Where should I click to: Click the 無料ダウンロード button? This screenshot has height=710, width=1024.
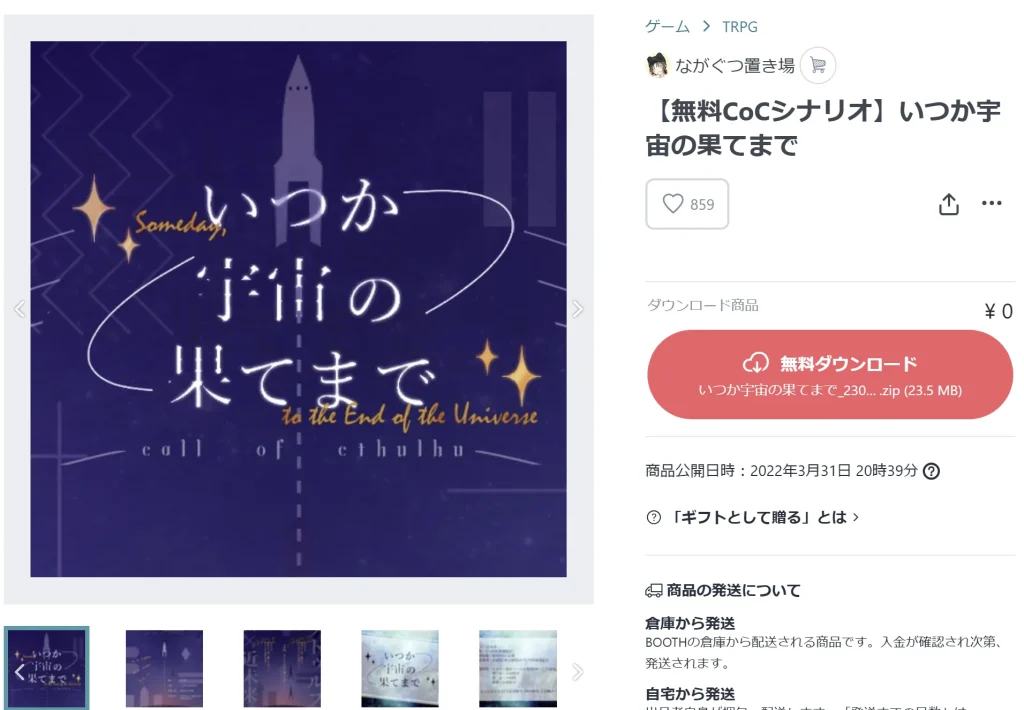[x=830, y=374]
